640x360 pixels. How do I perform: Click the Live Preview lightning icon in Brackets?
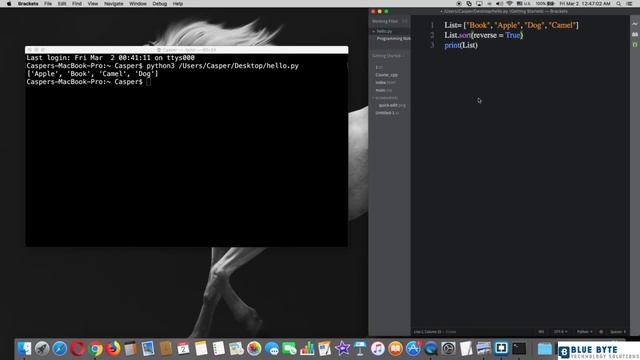pyautogui.click(x=635, y=24)
